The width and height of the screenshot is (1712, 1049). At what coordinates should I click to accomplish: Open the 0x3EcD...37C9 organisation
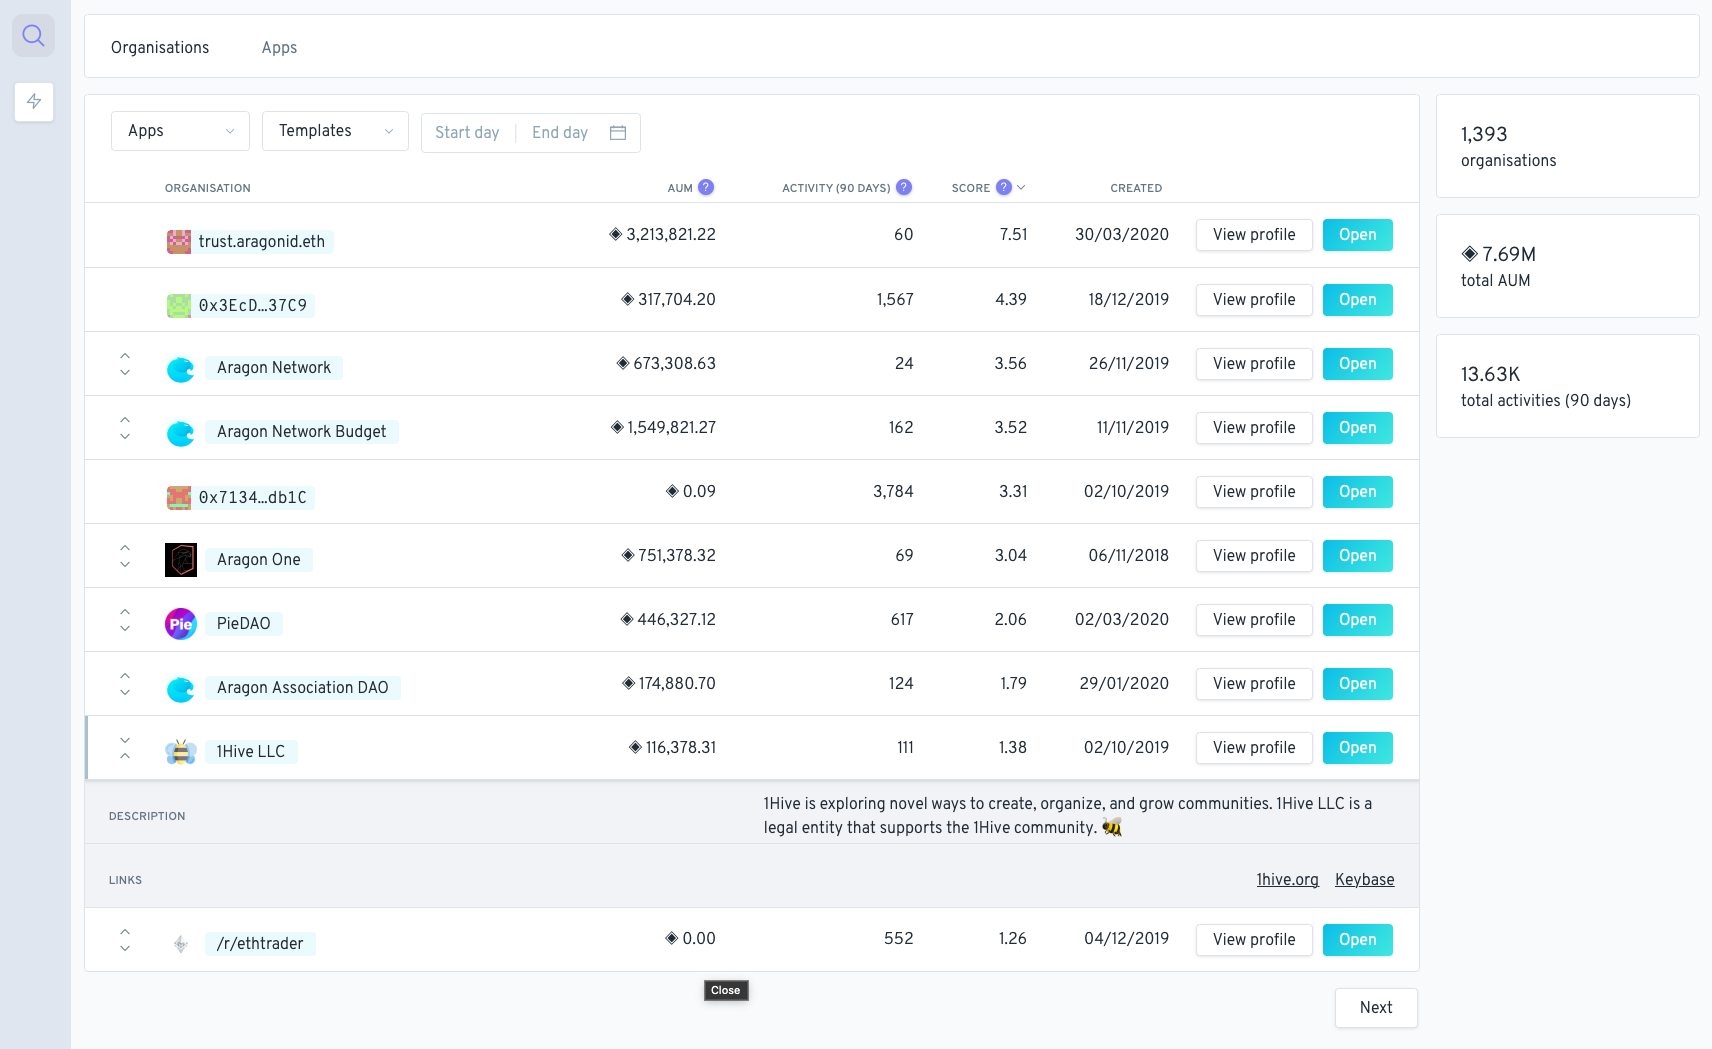[x=1358, y=300]
